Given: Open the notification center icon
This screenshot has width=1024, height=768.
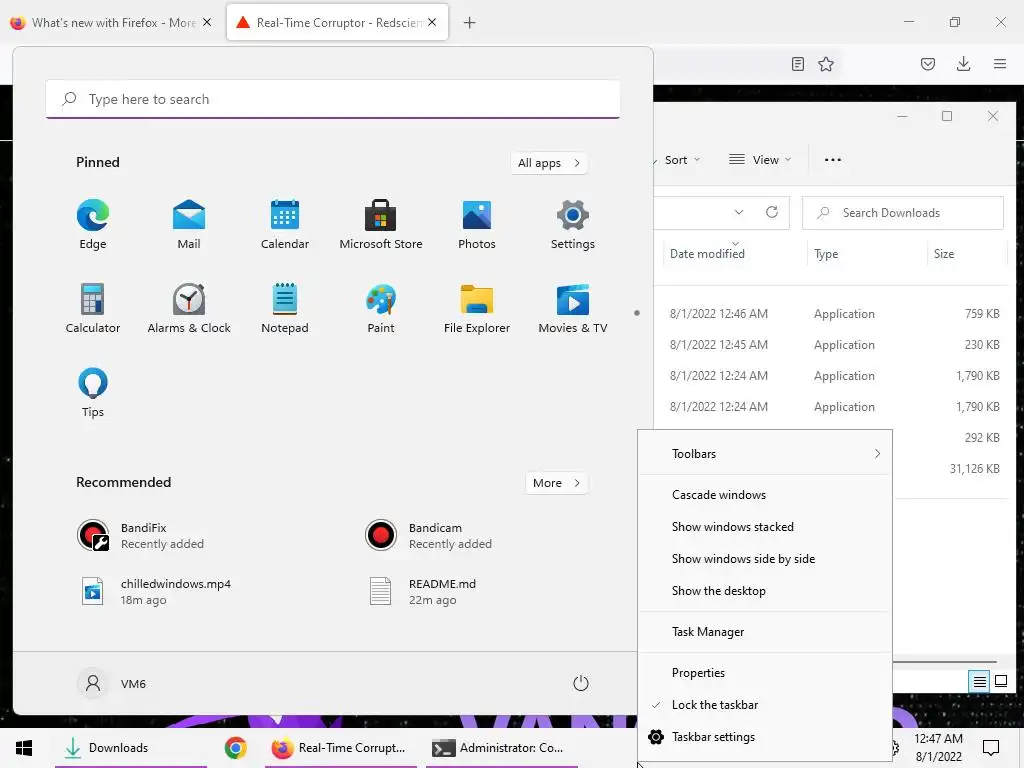Looking at the screenshot, I should click(991, 748).
